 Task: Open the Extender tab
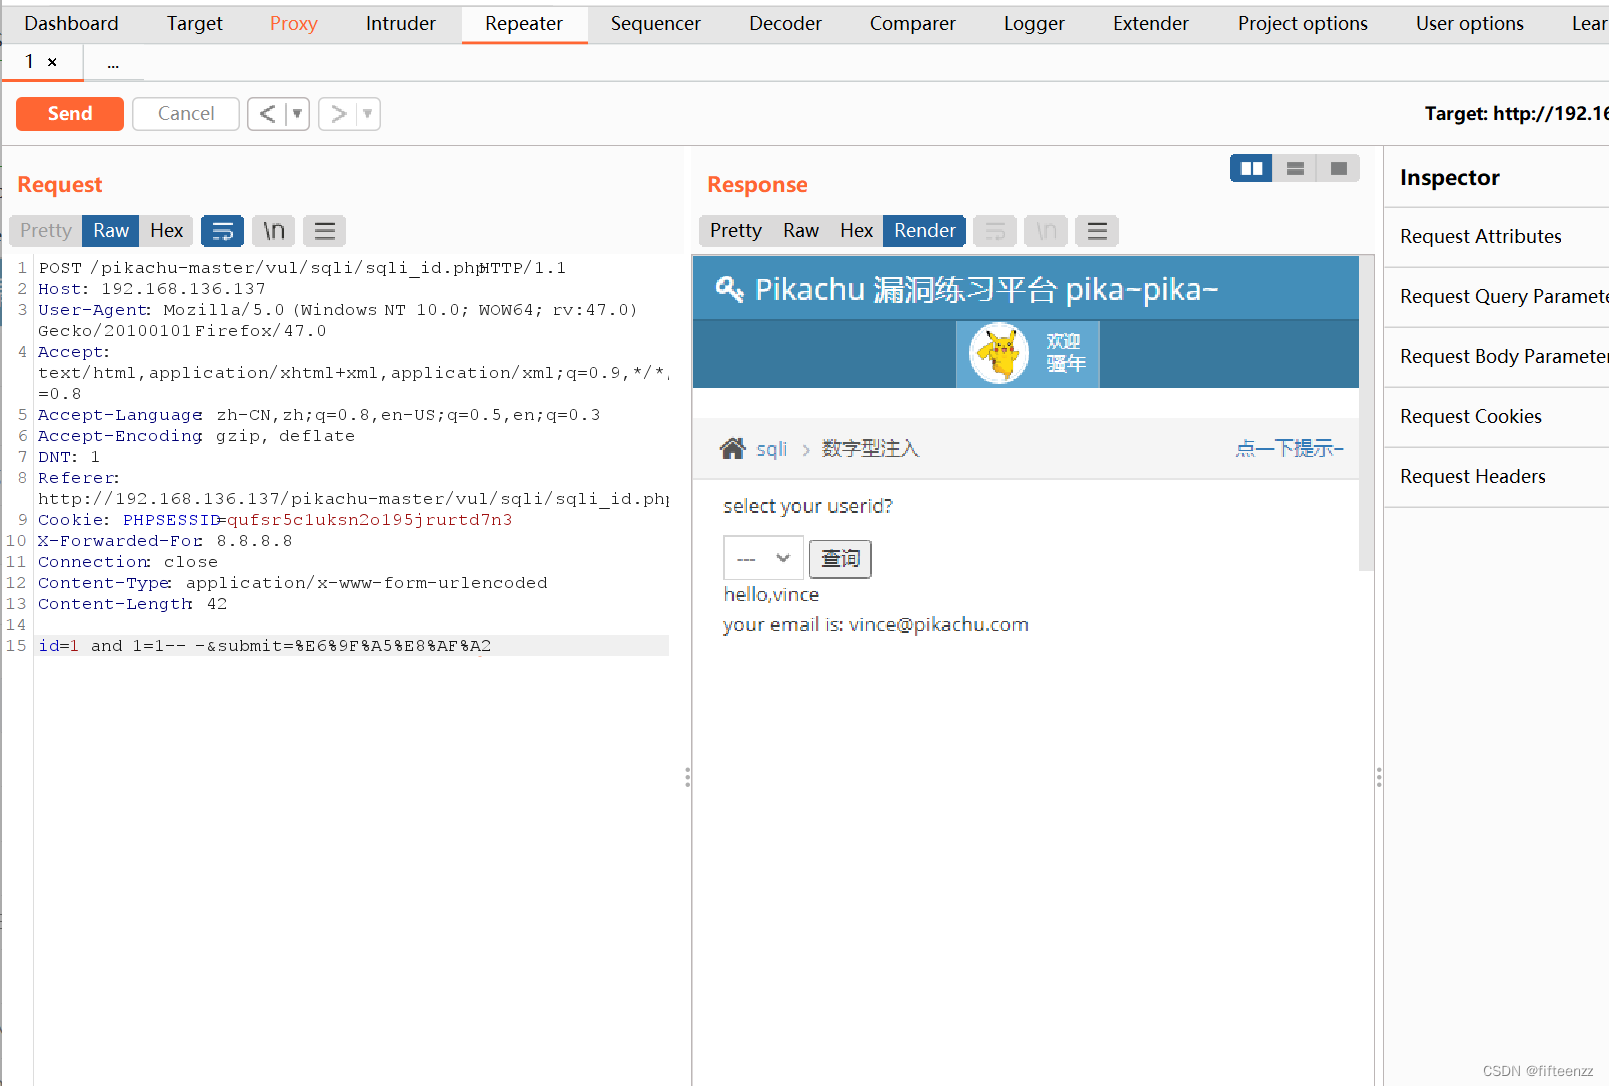1151,23
